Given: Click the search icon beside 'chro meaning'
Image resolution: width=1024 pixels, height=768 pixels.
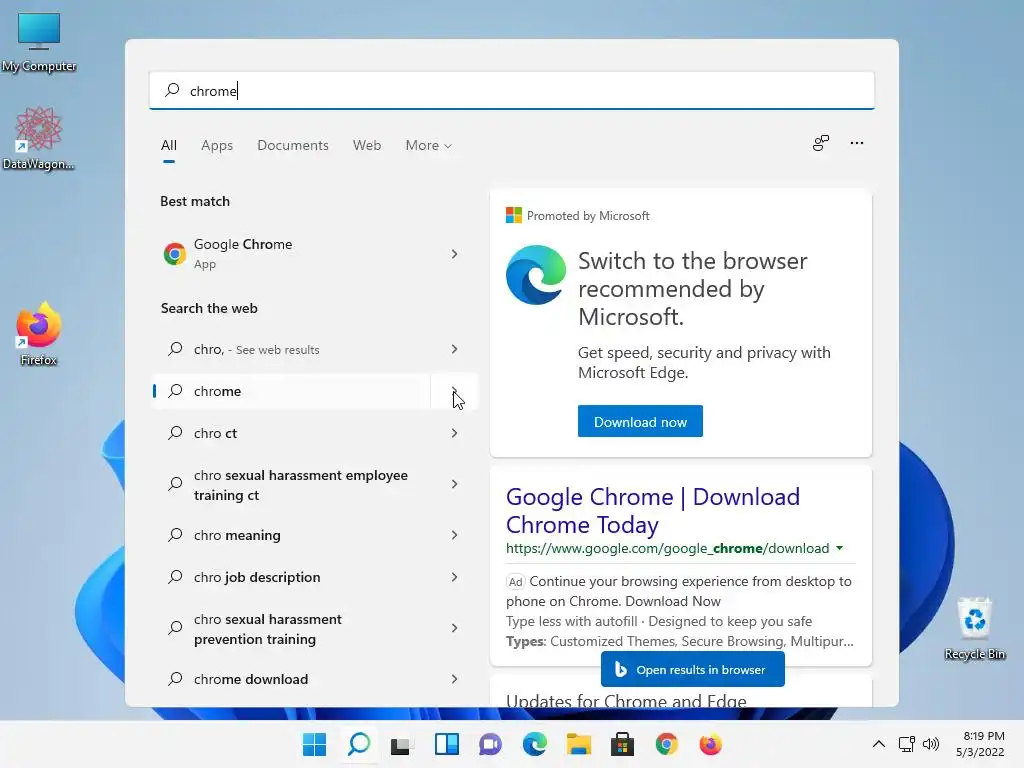Looking at the screenshot, I should click(x=175, y=535).
